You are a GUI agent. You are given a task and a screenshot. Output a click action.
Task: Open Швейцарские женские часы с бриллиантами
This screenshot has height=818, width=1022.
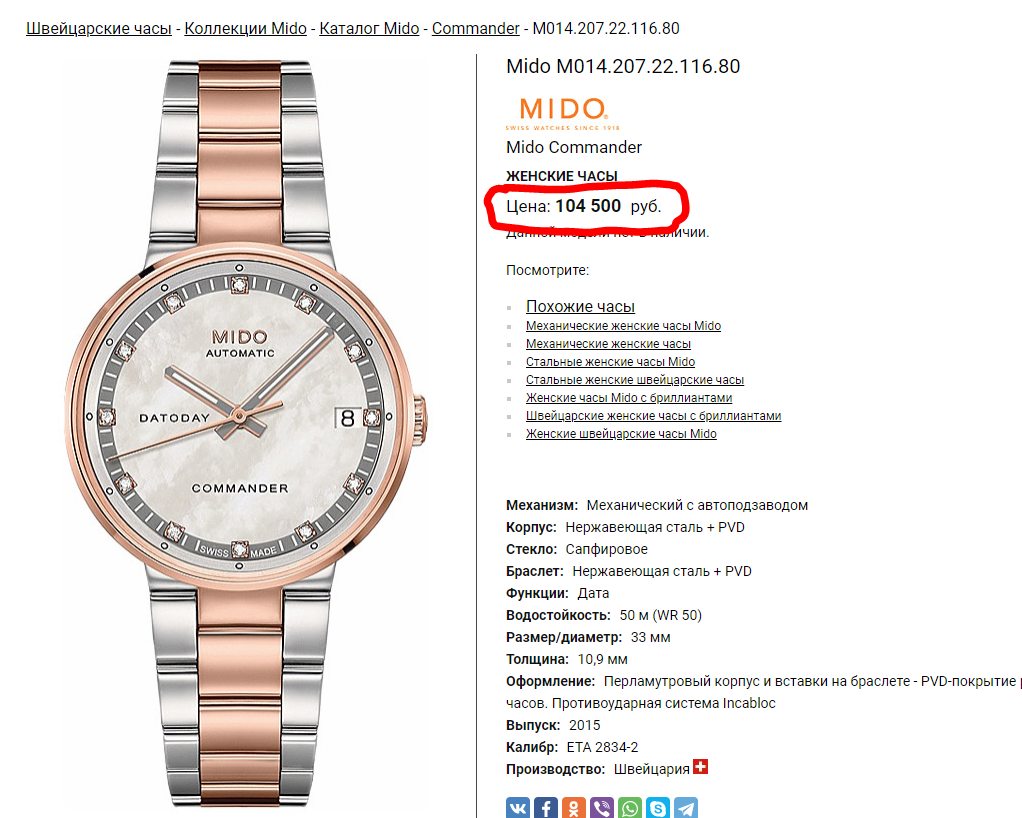653,416
